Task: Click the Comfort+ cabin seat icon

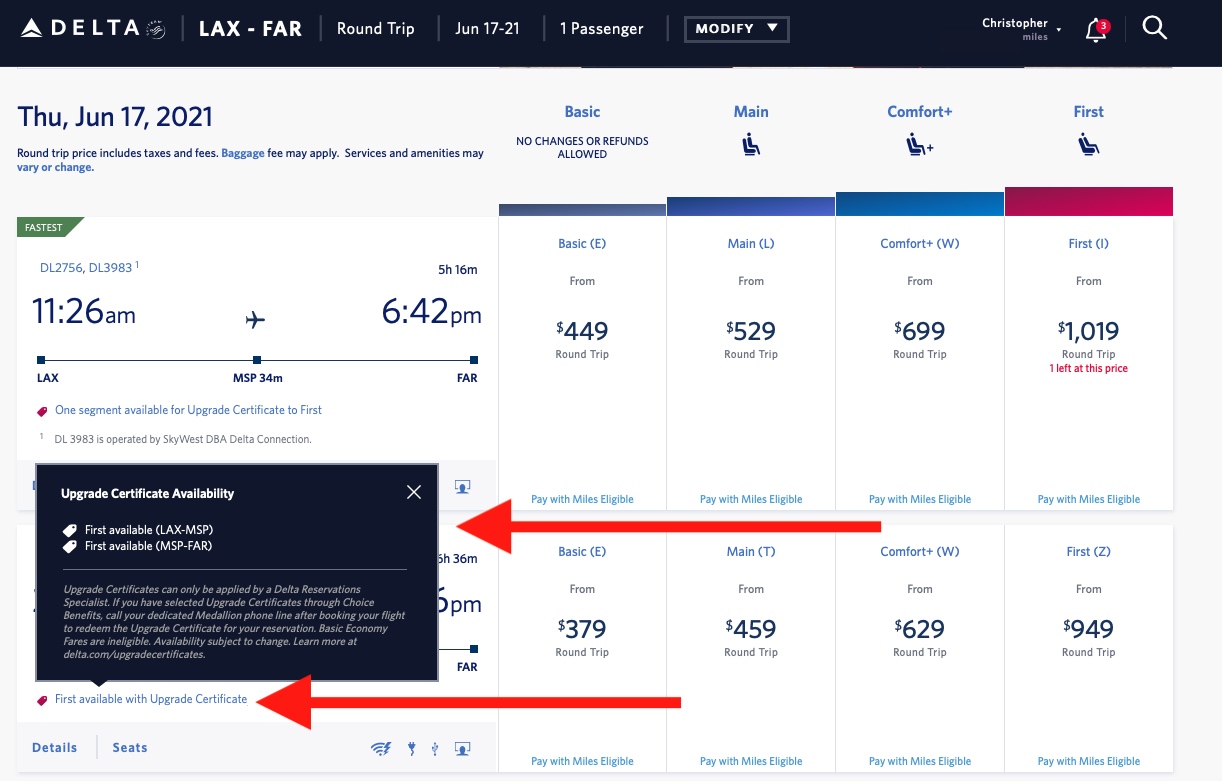Action: click(919, 146)
